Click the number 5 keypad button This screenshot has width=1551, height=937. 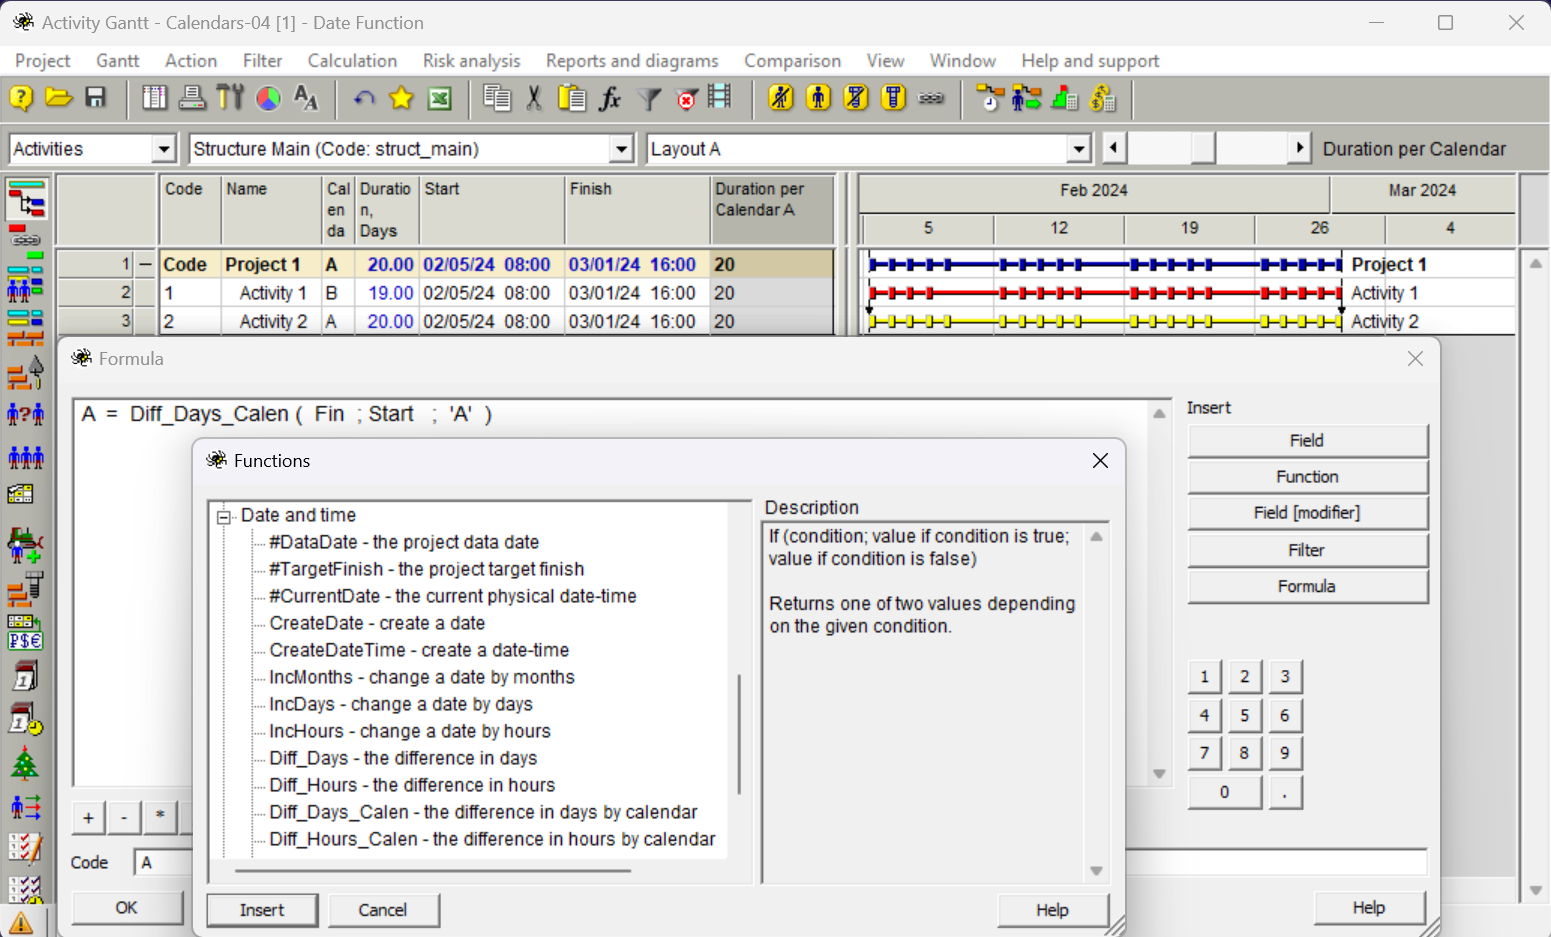pyautogui.click(x=1244, y=716)
